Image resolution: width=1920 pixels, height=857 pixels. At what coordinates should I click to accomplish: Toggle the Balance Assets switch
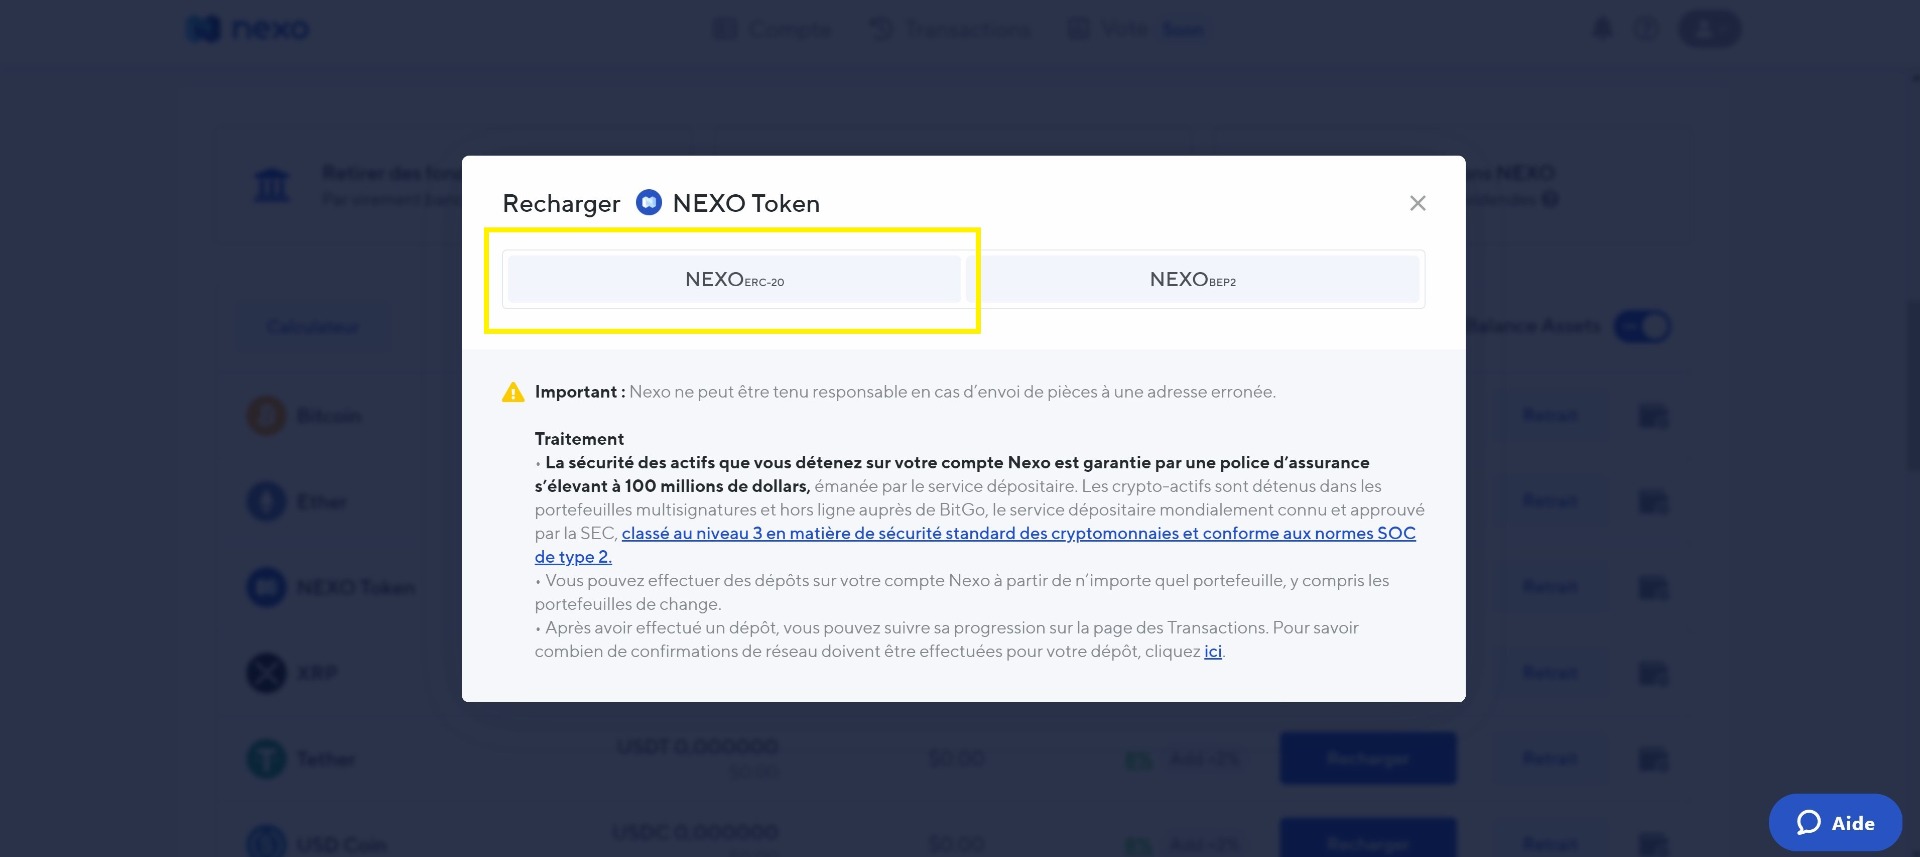click(x=1642, y=326)
